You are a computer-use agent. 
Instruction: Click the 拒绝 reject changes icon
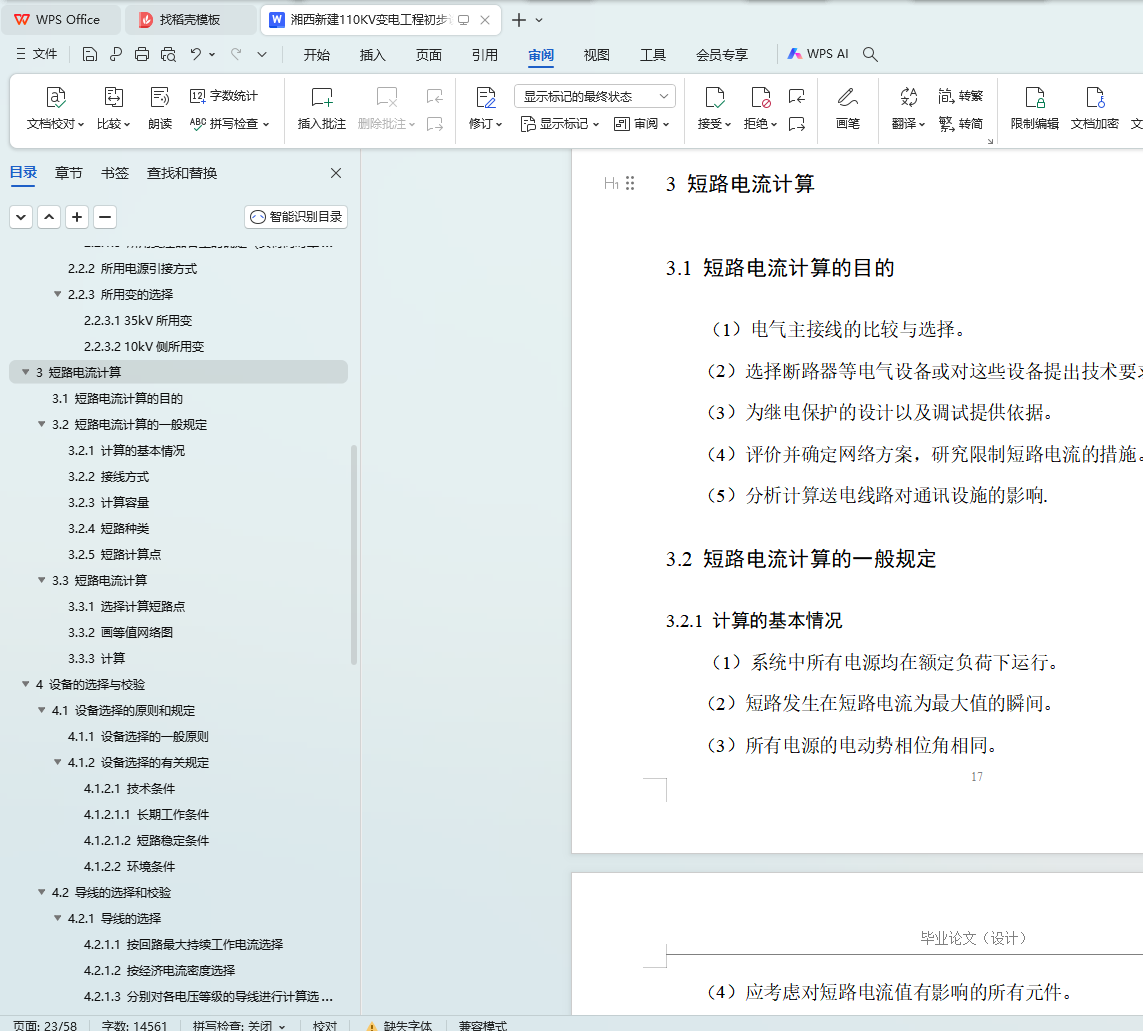coord(760,97)
